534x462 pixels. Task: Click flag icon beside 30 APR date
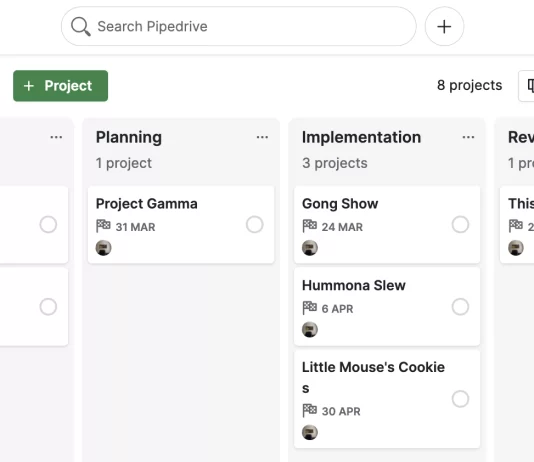[310, 410]
